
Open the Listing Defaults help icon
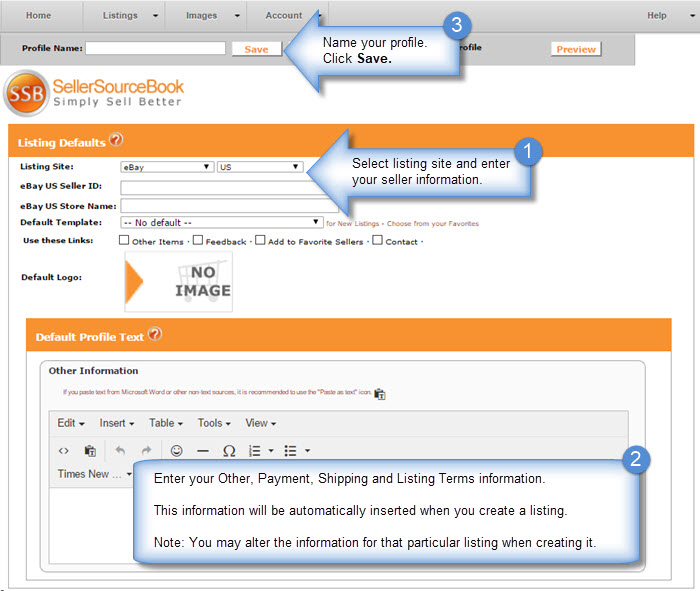116,140
